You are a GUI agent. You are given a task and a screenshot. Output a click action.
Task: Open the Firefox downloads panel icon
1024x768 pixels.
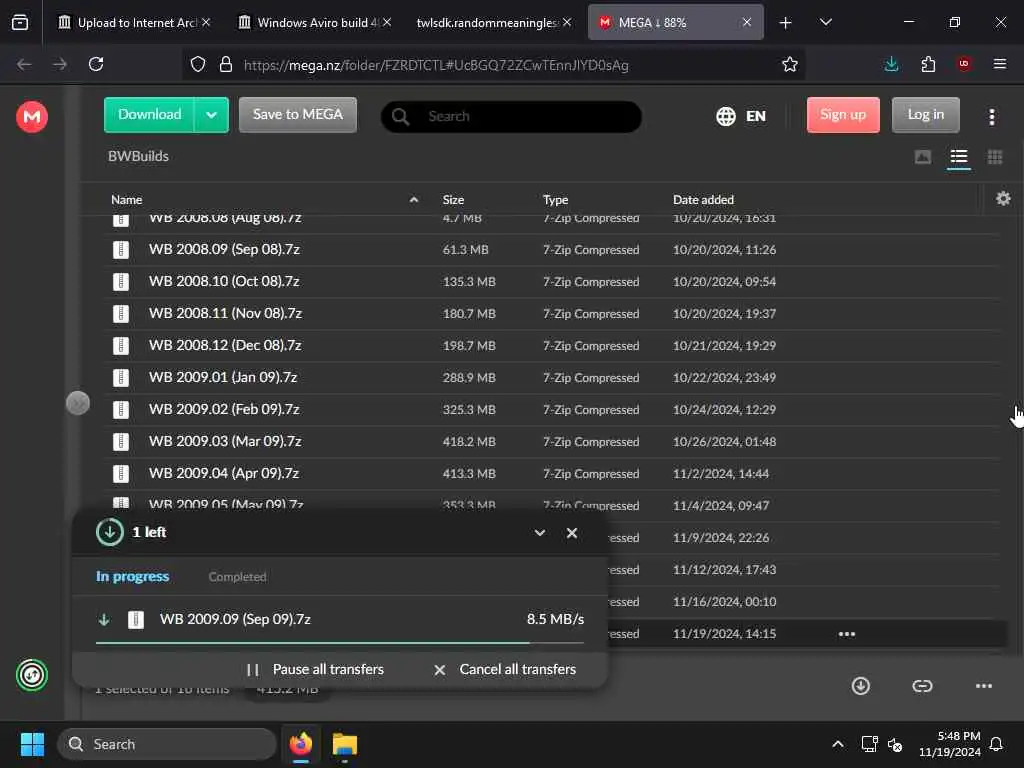coord(891,64)
